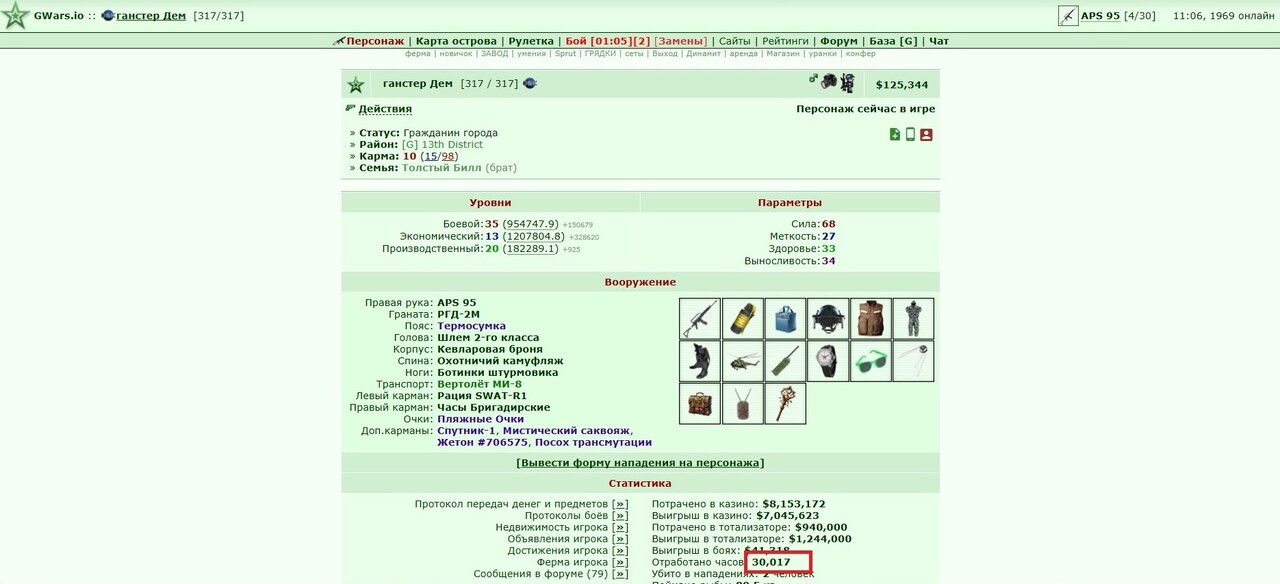Open the Рулетка menu item

pos(531,41)
